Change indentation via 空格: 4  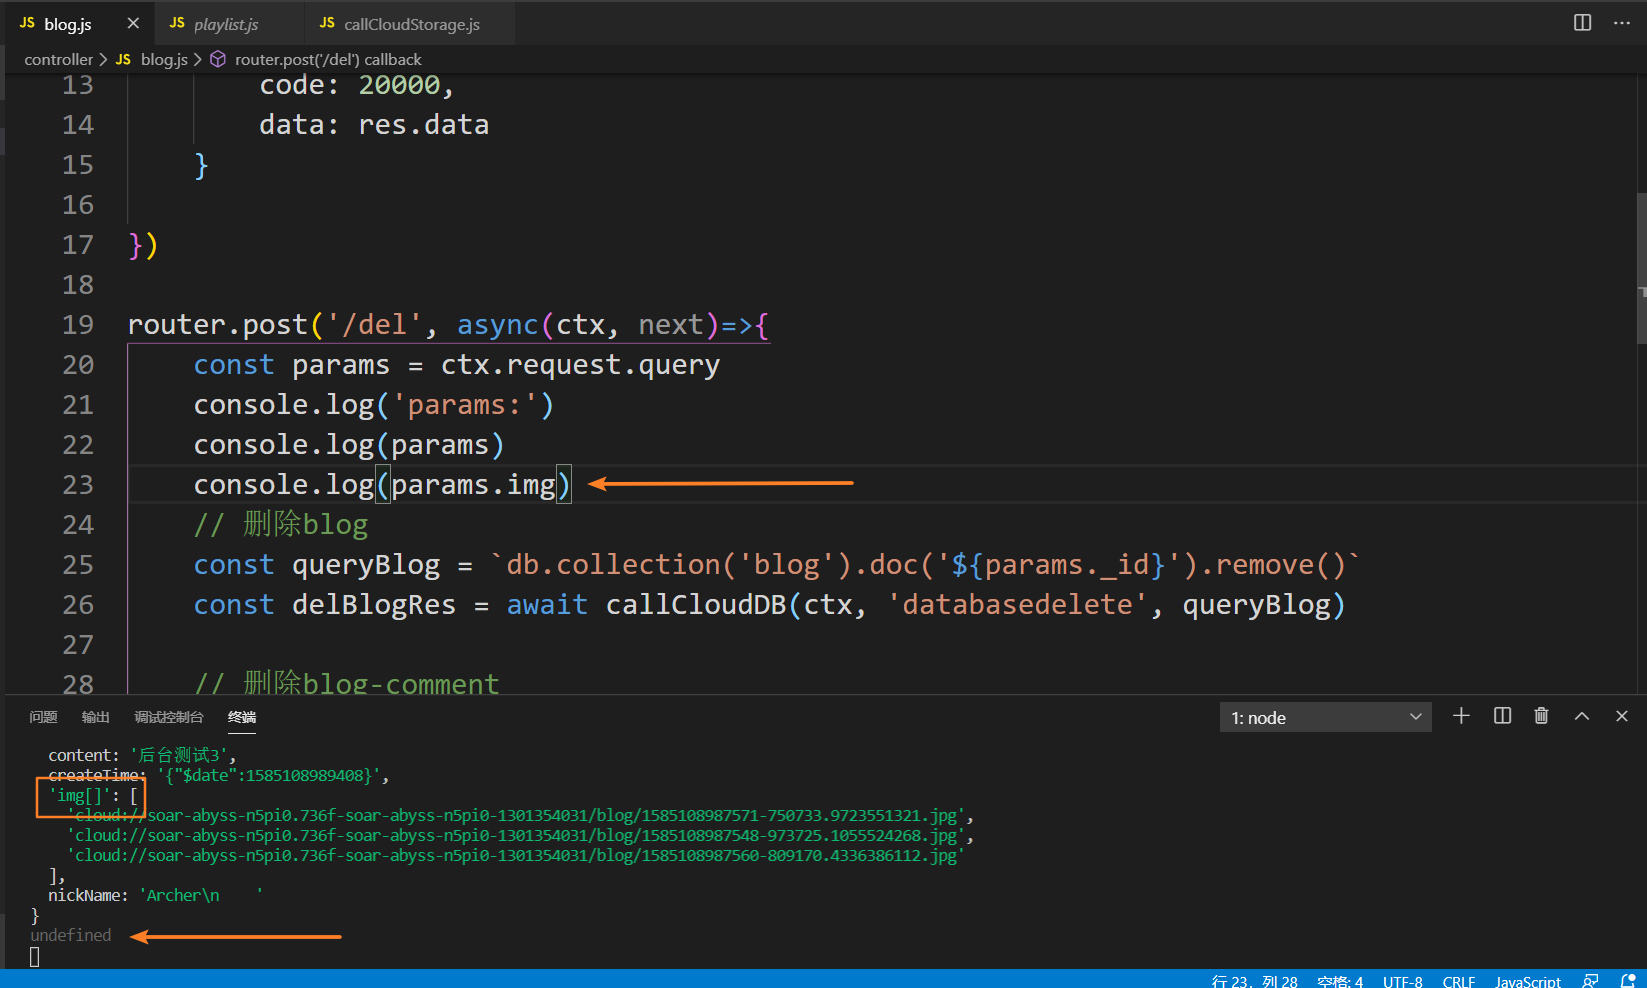1340,981
